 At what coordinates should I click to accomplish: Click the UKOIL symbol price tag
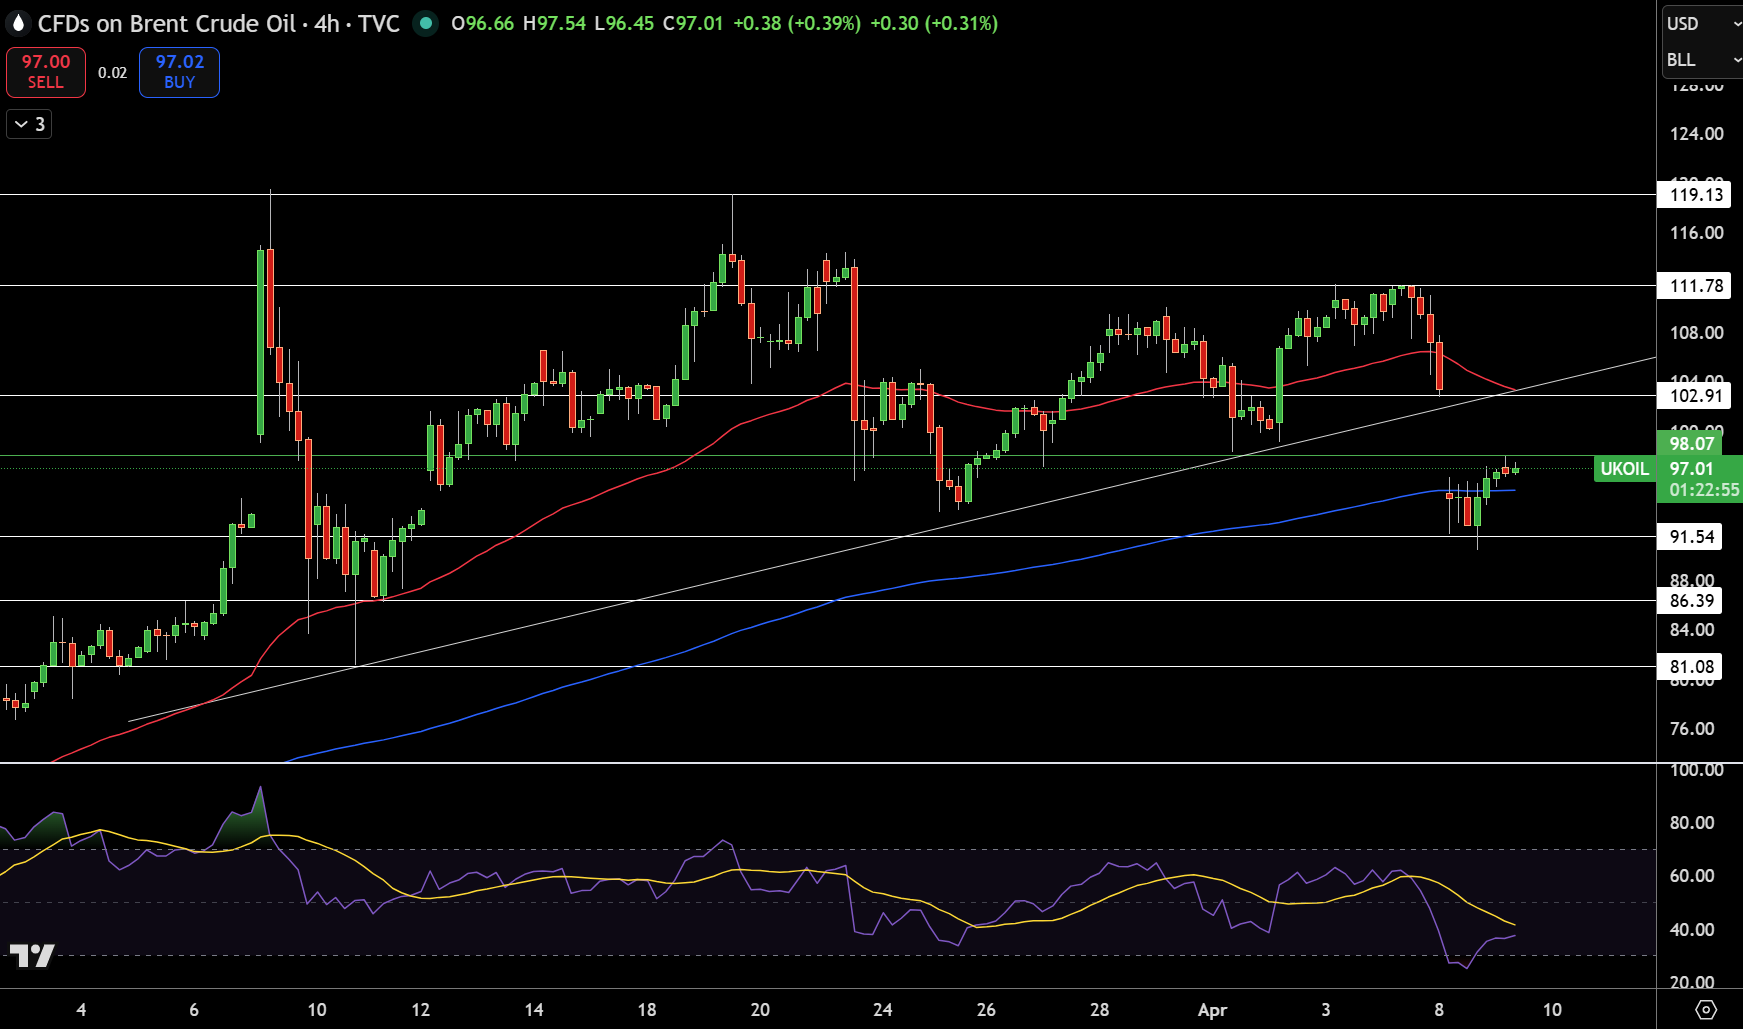click(x=1624, y=469)
